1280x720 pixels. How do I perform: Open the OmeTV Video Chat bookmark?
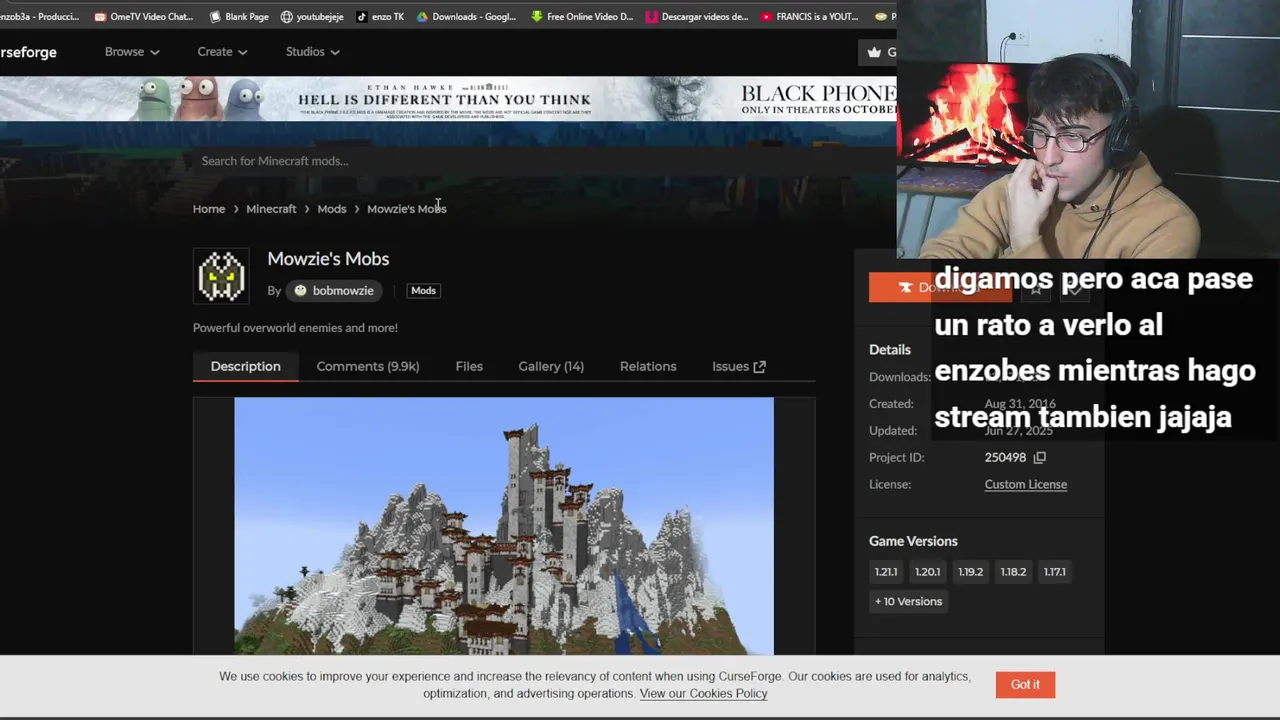click(143, 16)
